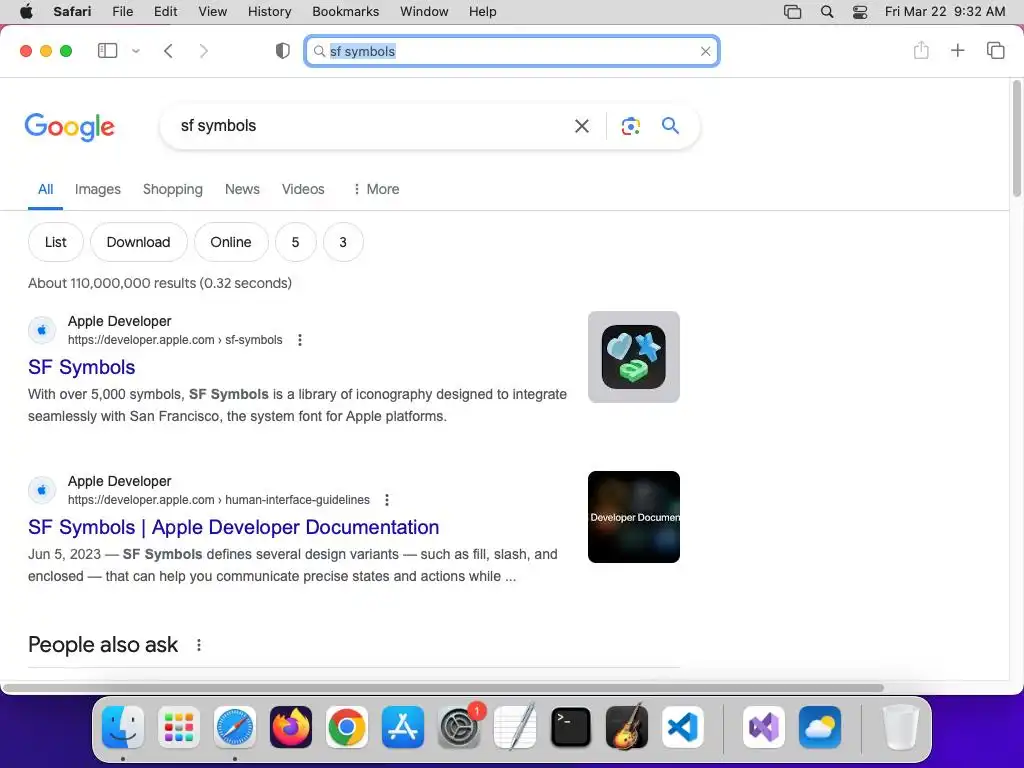
Task: Apply the Download filter chip
Action: click(138, 242)
